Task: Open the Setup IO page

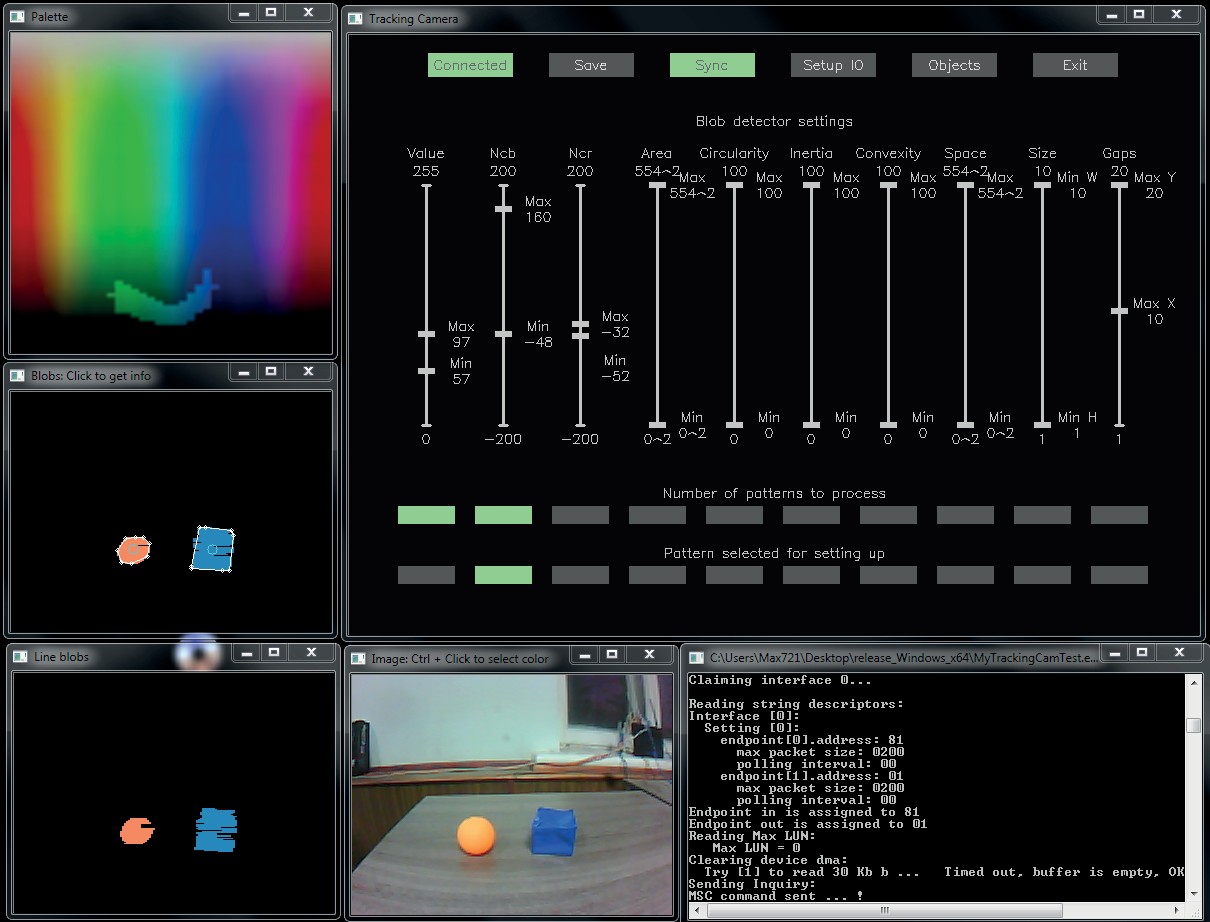Action: tap(833, 65)
